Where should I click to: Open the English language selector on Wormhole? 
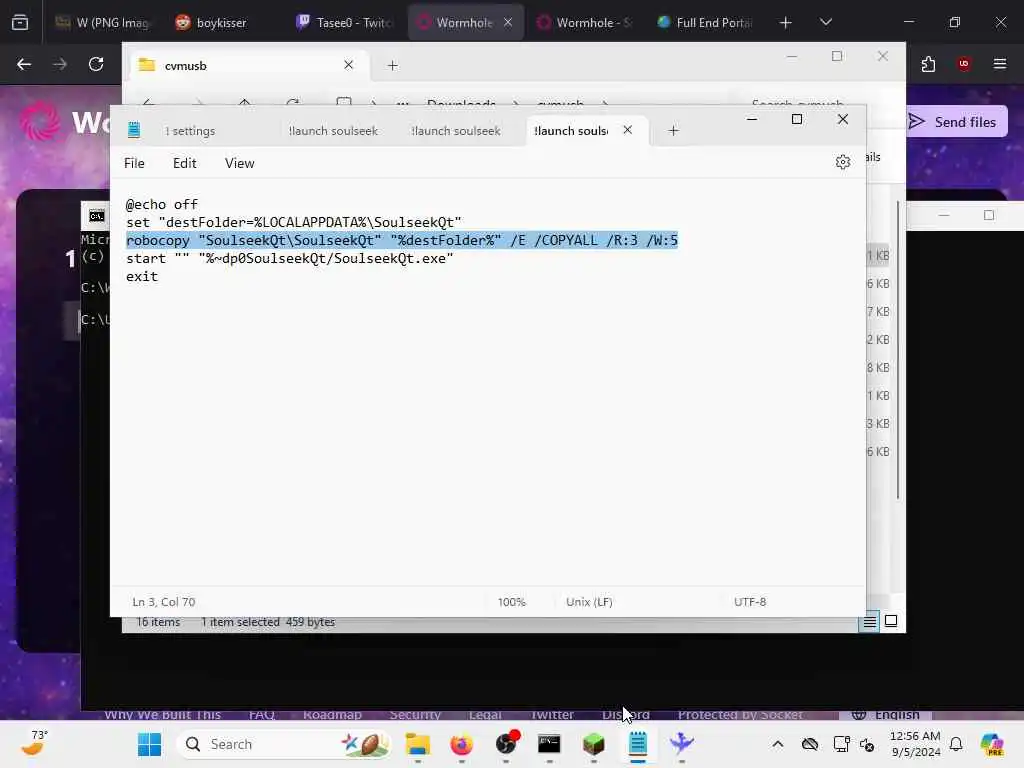tap(886, 714)
